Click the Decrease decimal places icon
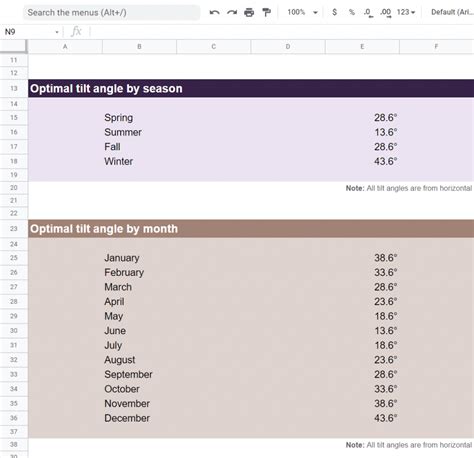 [x=368, y=13]
